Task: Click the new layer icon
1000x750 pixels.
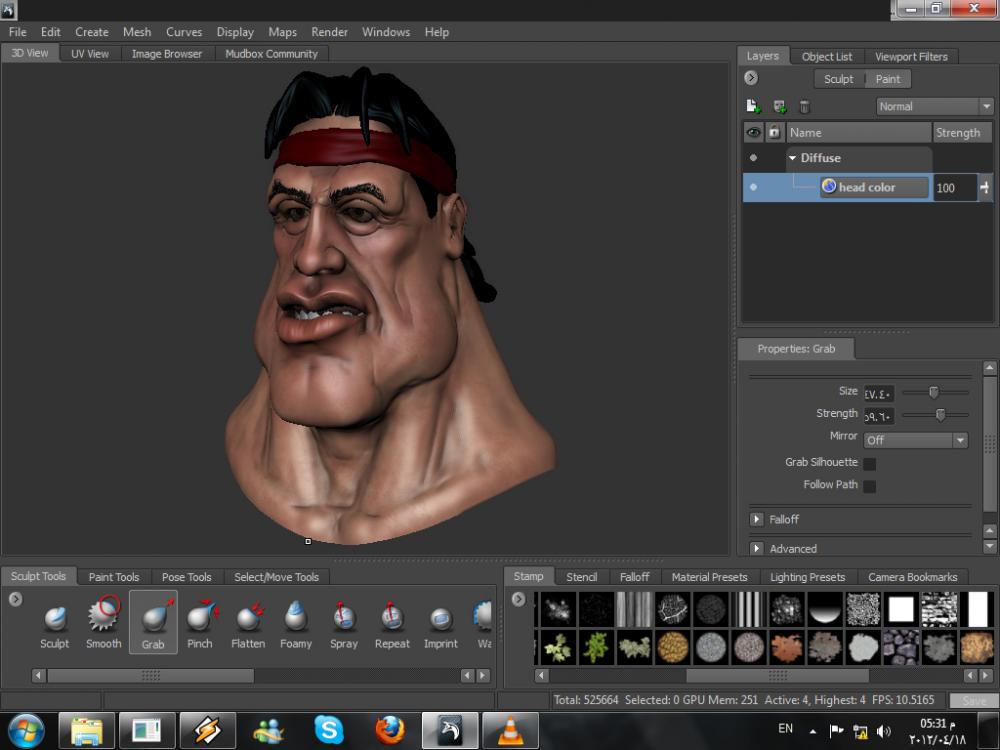Action: [754, 107]
